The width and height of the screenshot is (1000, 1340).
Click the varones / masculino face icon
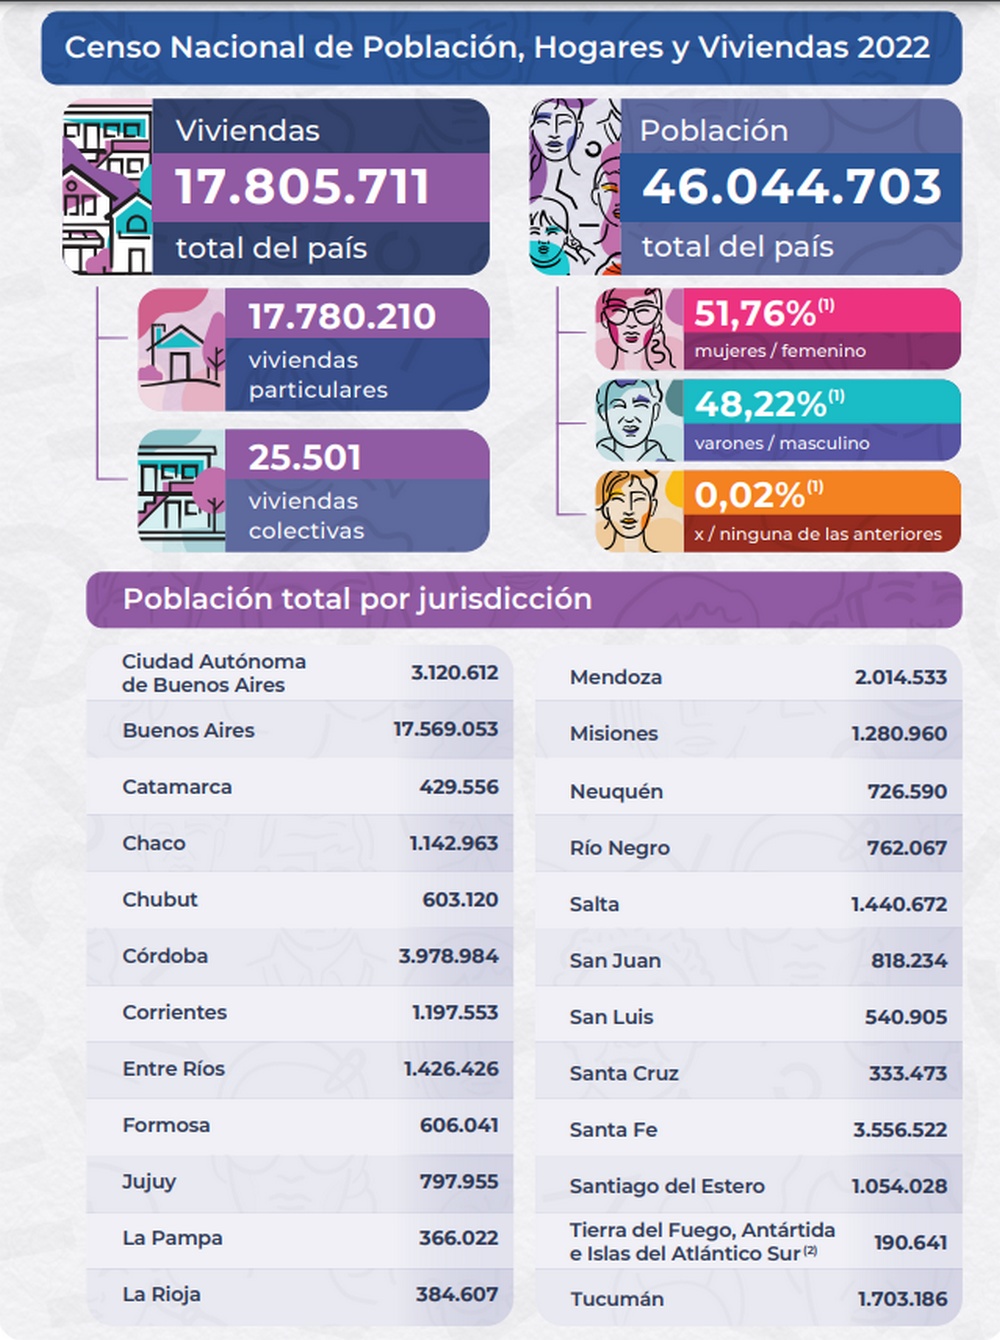pos(639,420)
